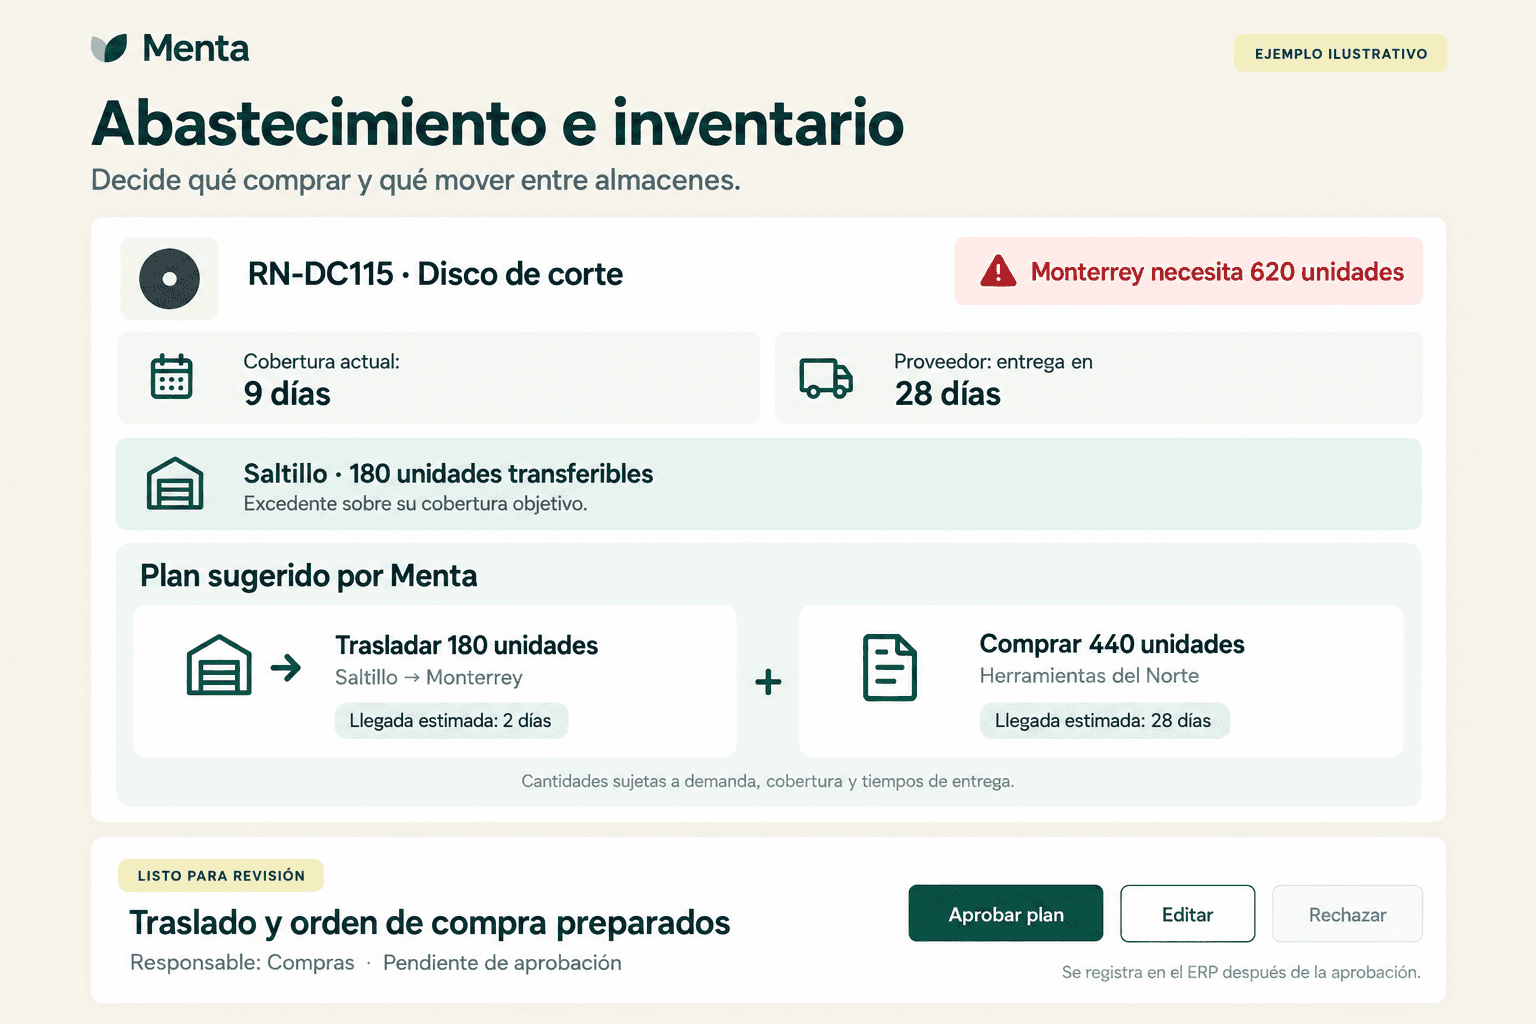Select the Monterrey necesita 620 unidades alert

(1188, 271)
